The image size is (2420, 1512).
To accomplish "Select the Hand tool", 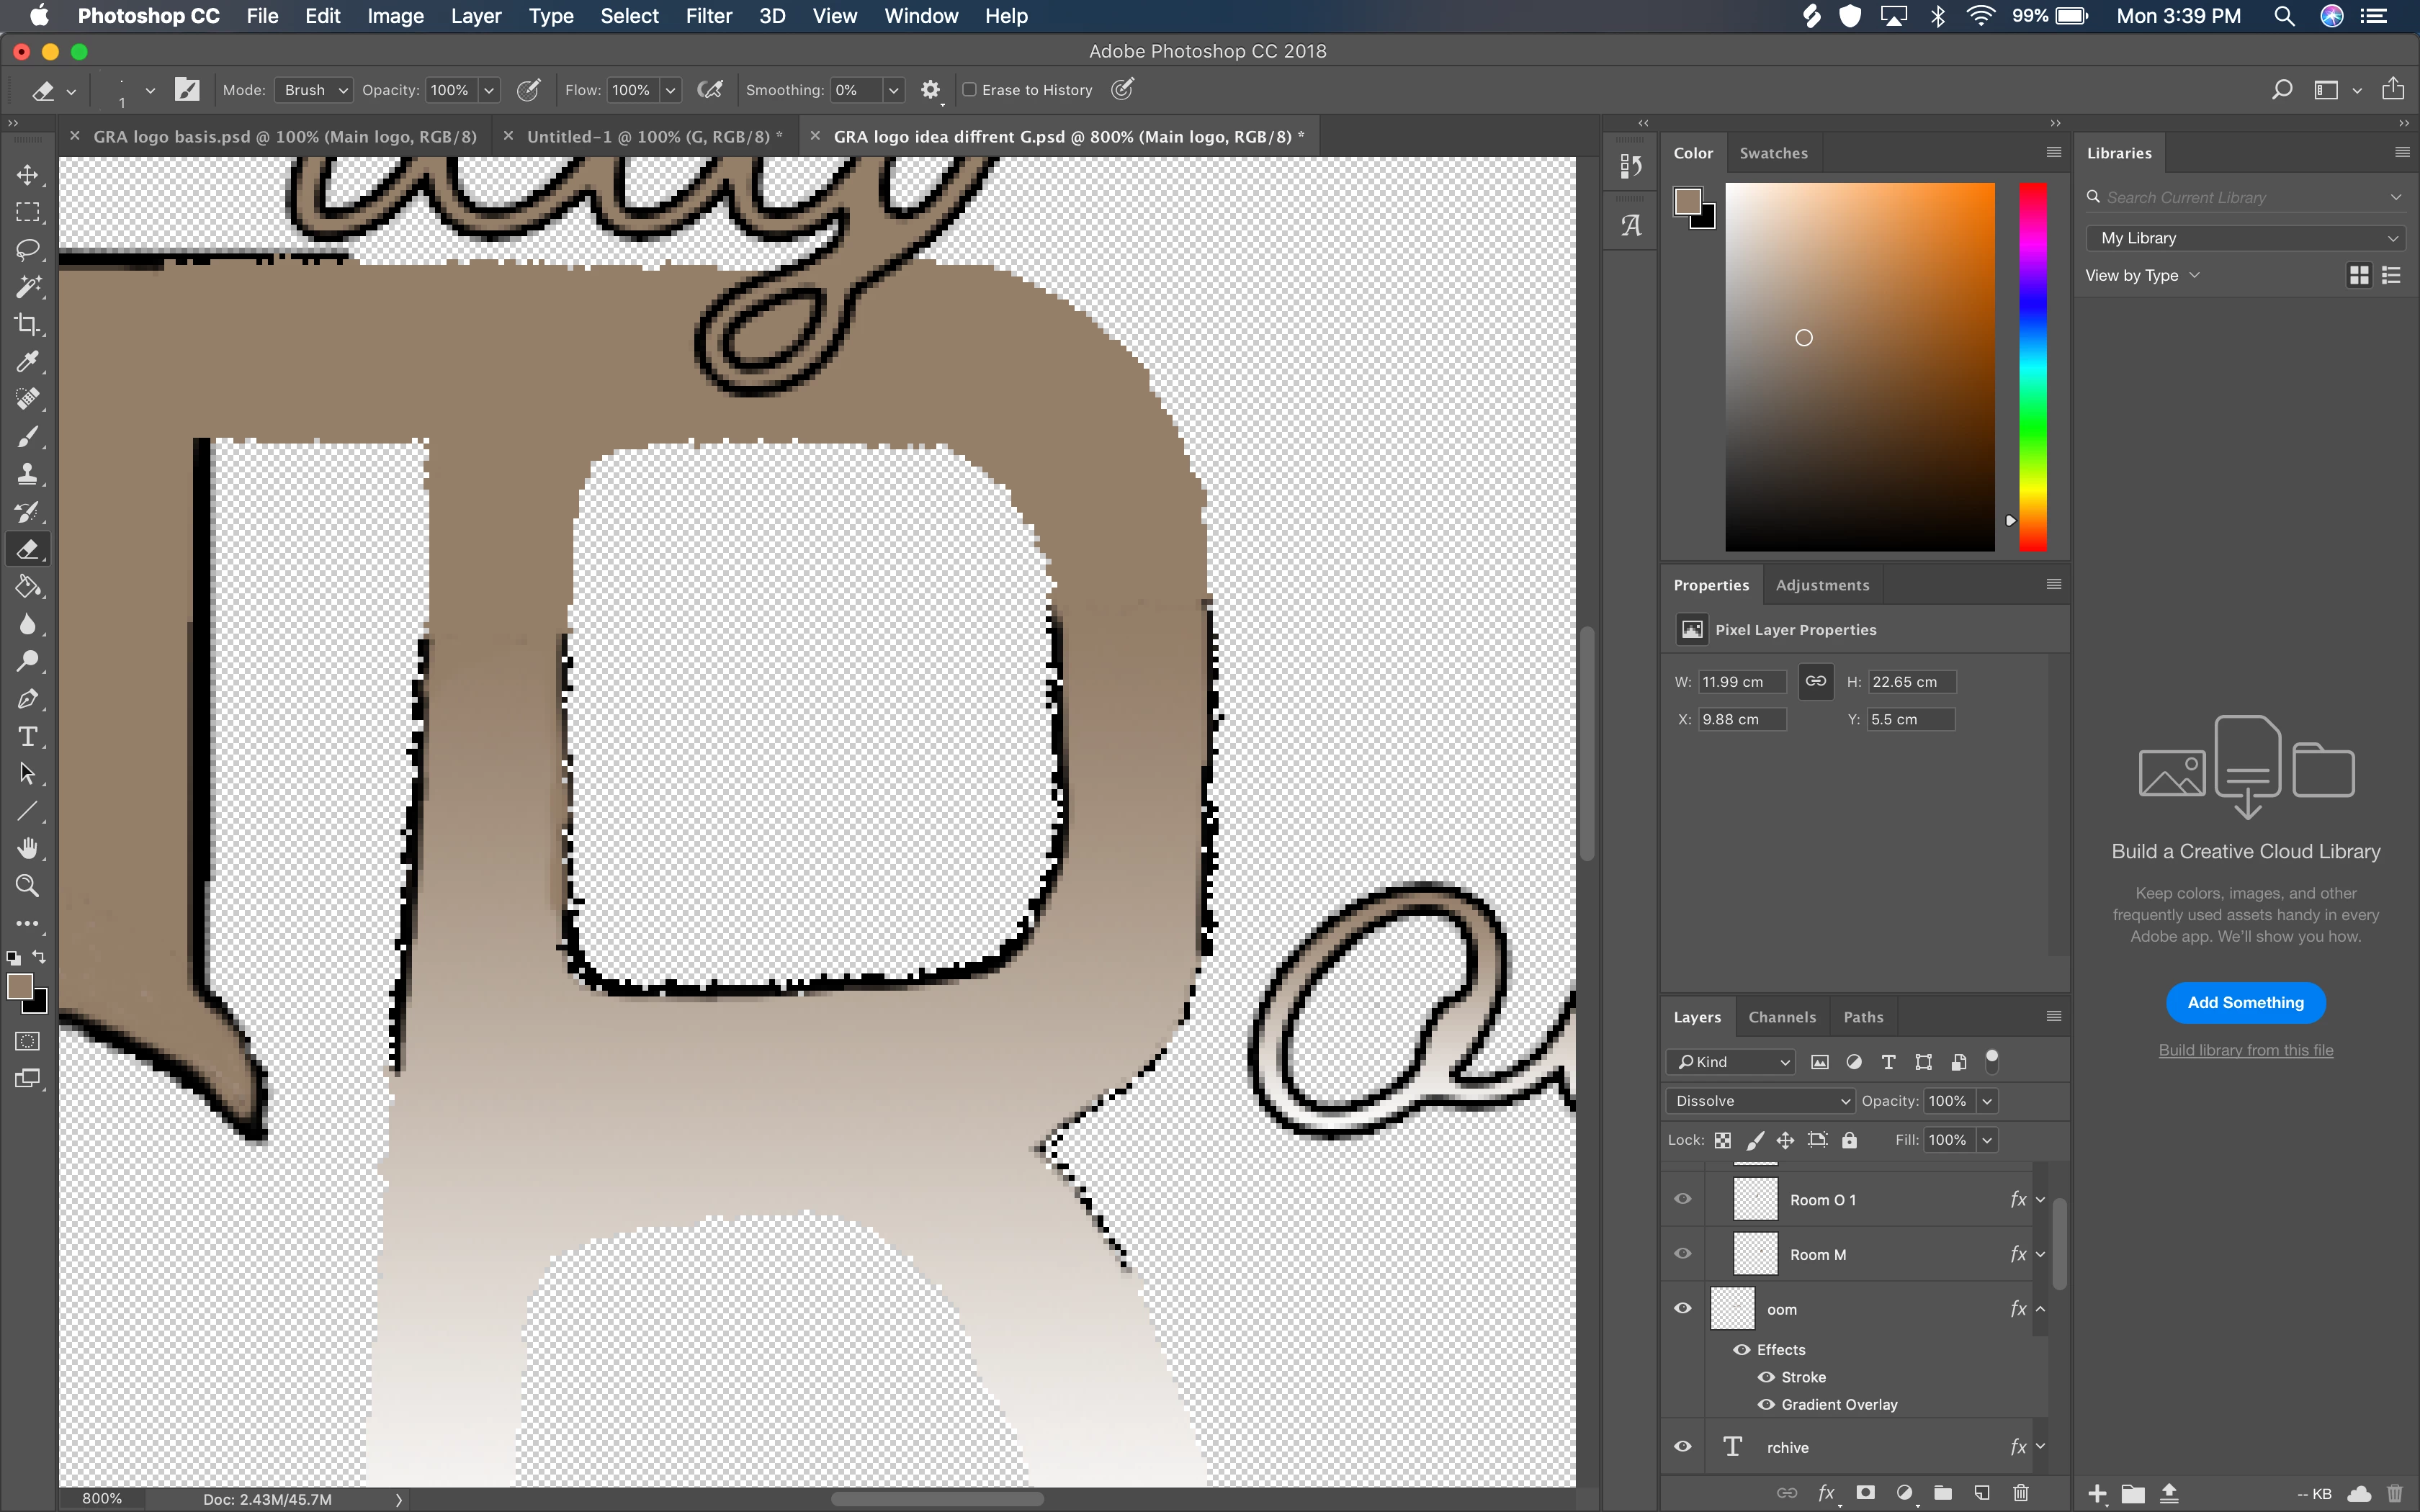I will point(27,849).
